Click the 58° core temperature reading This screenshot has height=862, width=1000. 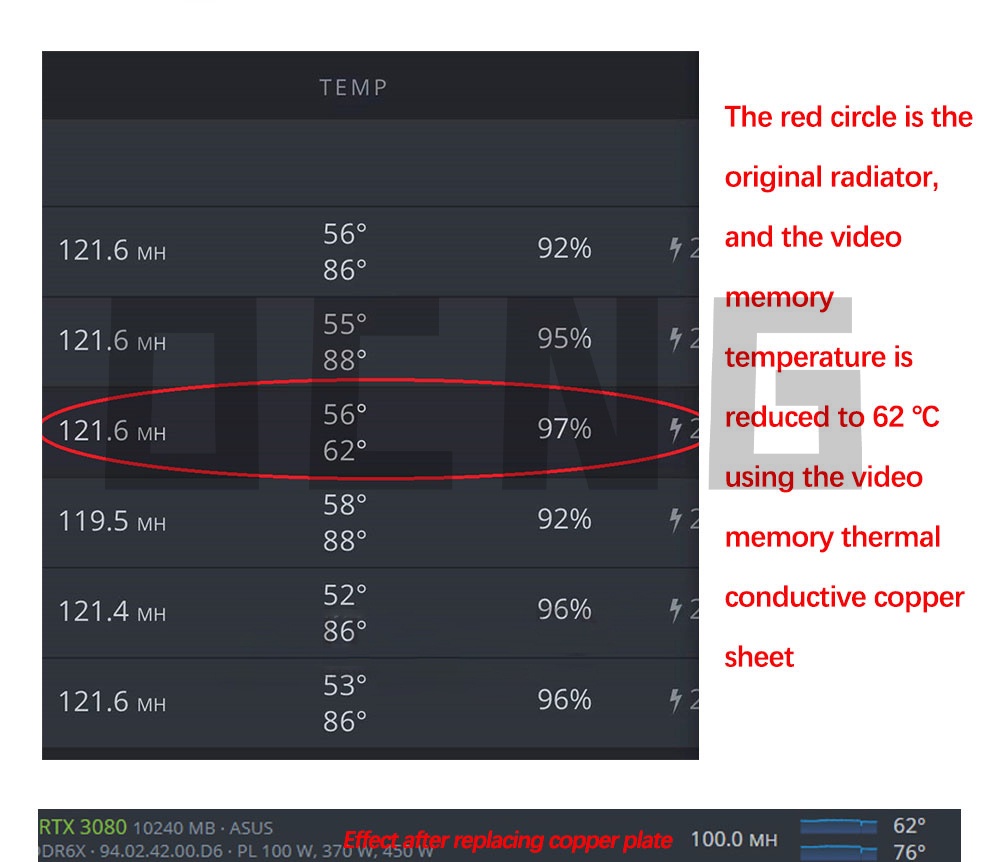pyautogui.click(x=345, y=505)
